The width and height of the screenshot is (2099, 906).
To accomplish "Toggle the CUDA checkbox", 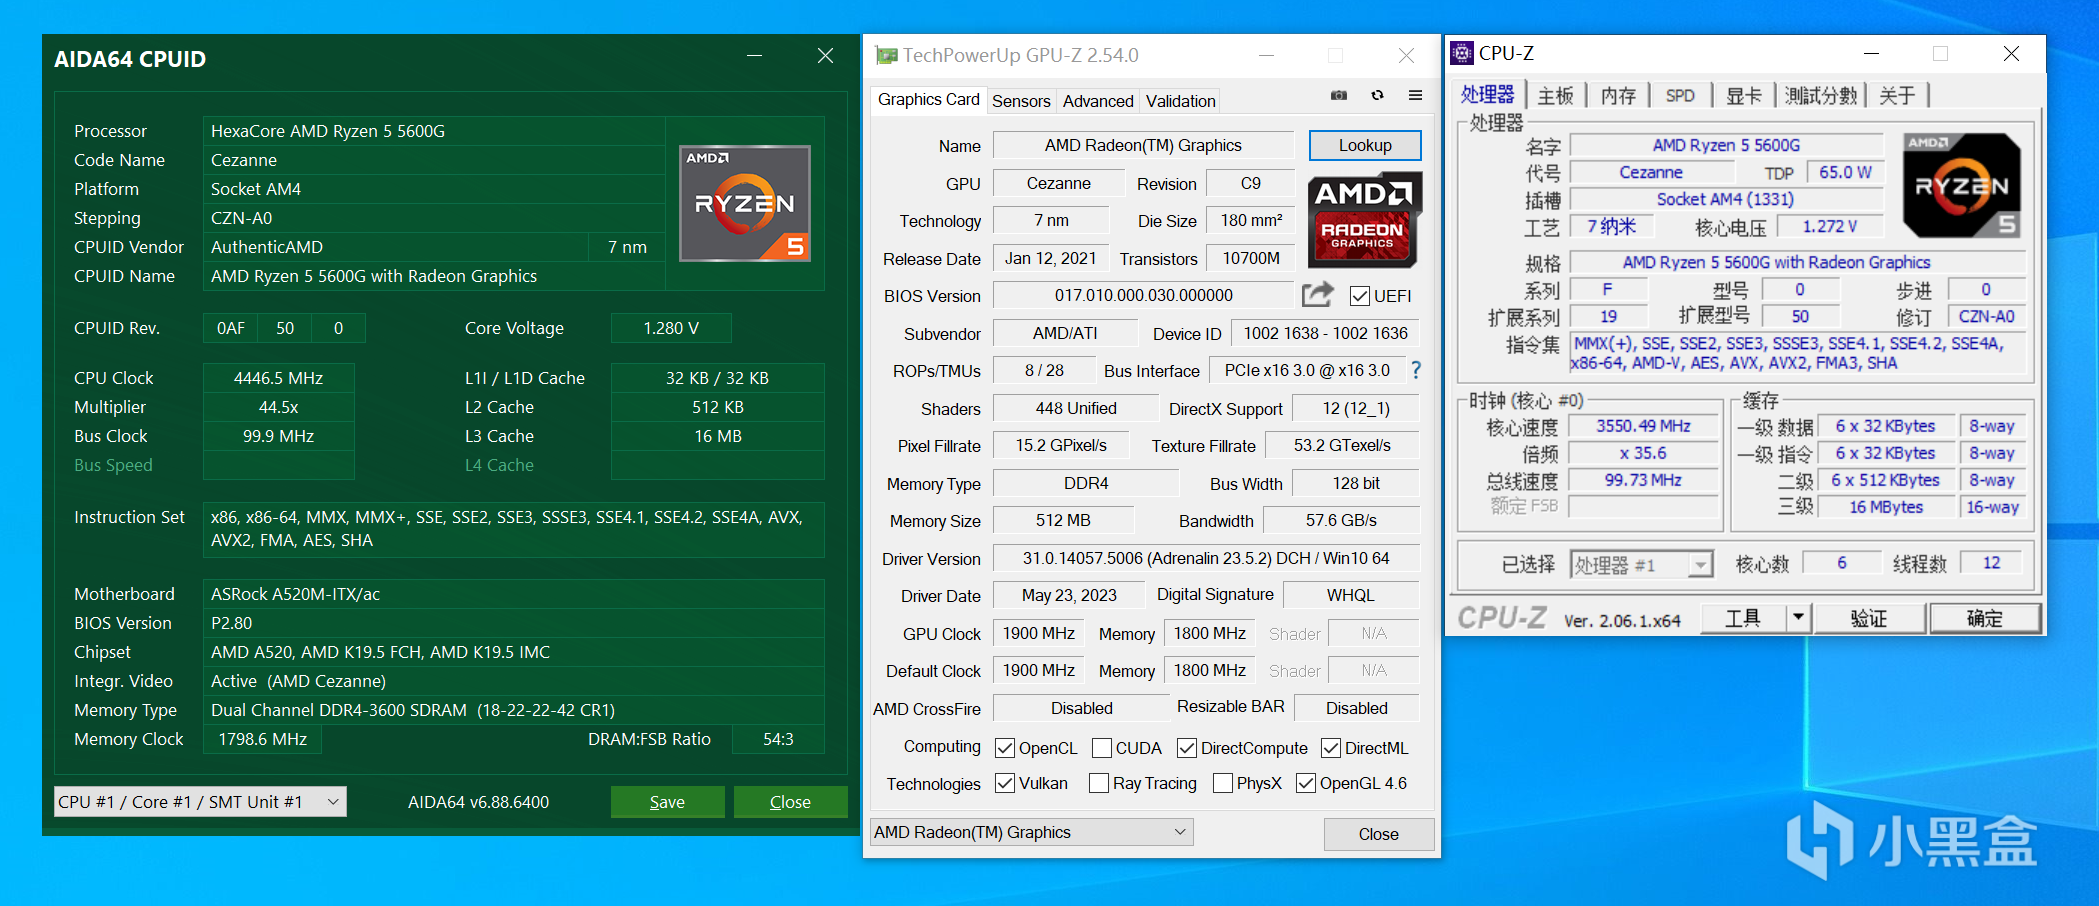I will tap(1102, 748).
